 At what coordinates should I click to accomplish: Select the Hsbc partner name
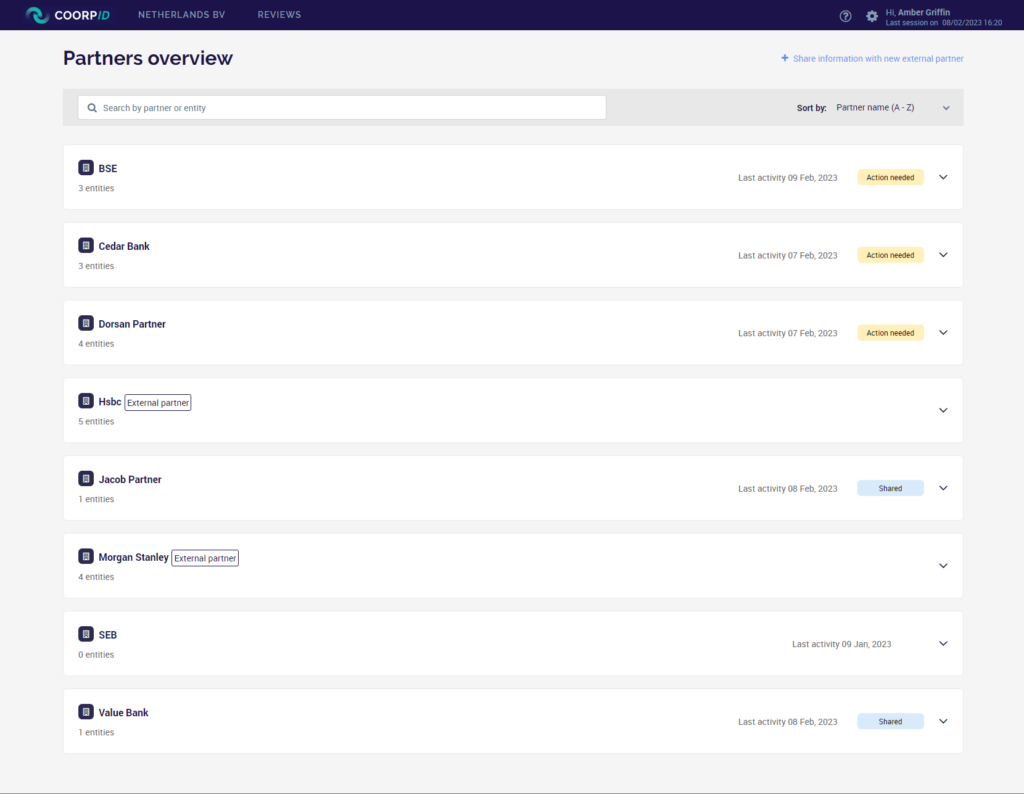[x=110, y=402]
